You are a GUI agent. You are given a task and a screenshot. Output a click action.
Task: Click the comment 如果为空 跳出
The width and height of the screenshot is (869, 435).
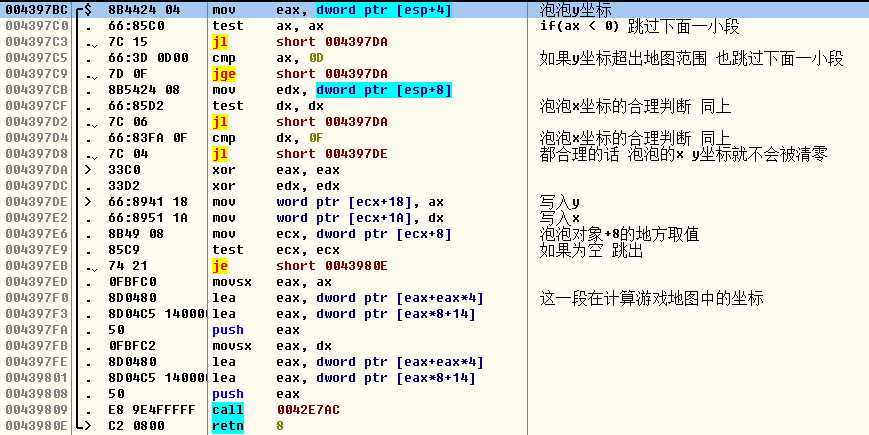tap(591, 250)
